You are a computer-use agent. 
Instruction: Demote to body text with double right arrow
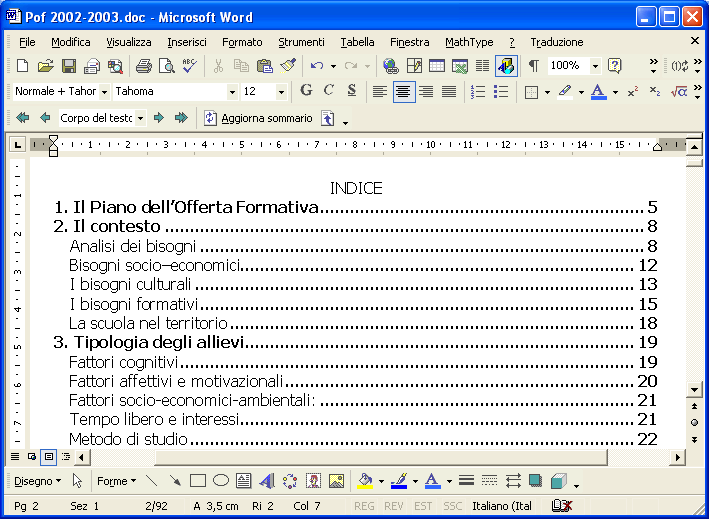pyautogui.click(x=181, y=118)
